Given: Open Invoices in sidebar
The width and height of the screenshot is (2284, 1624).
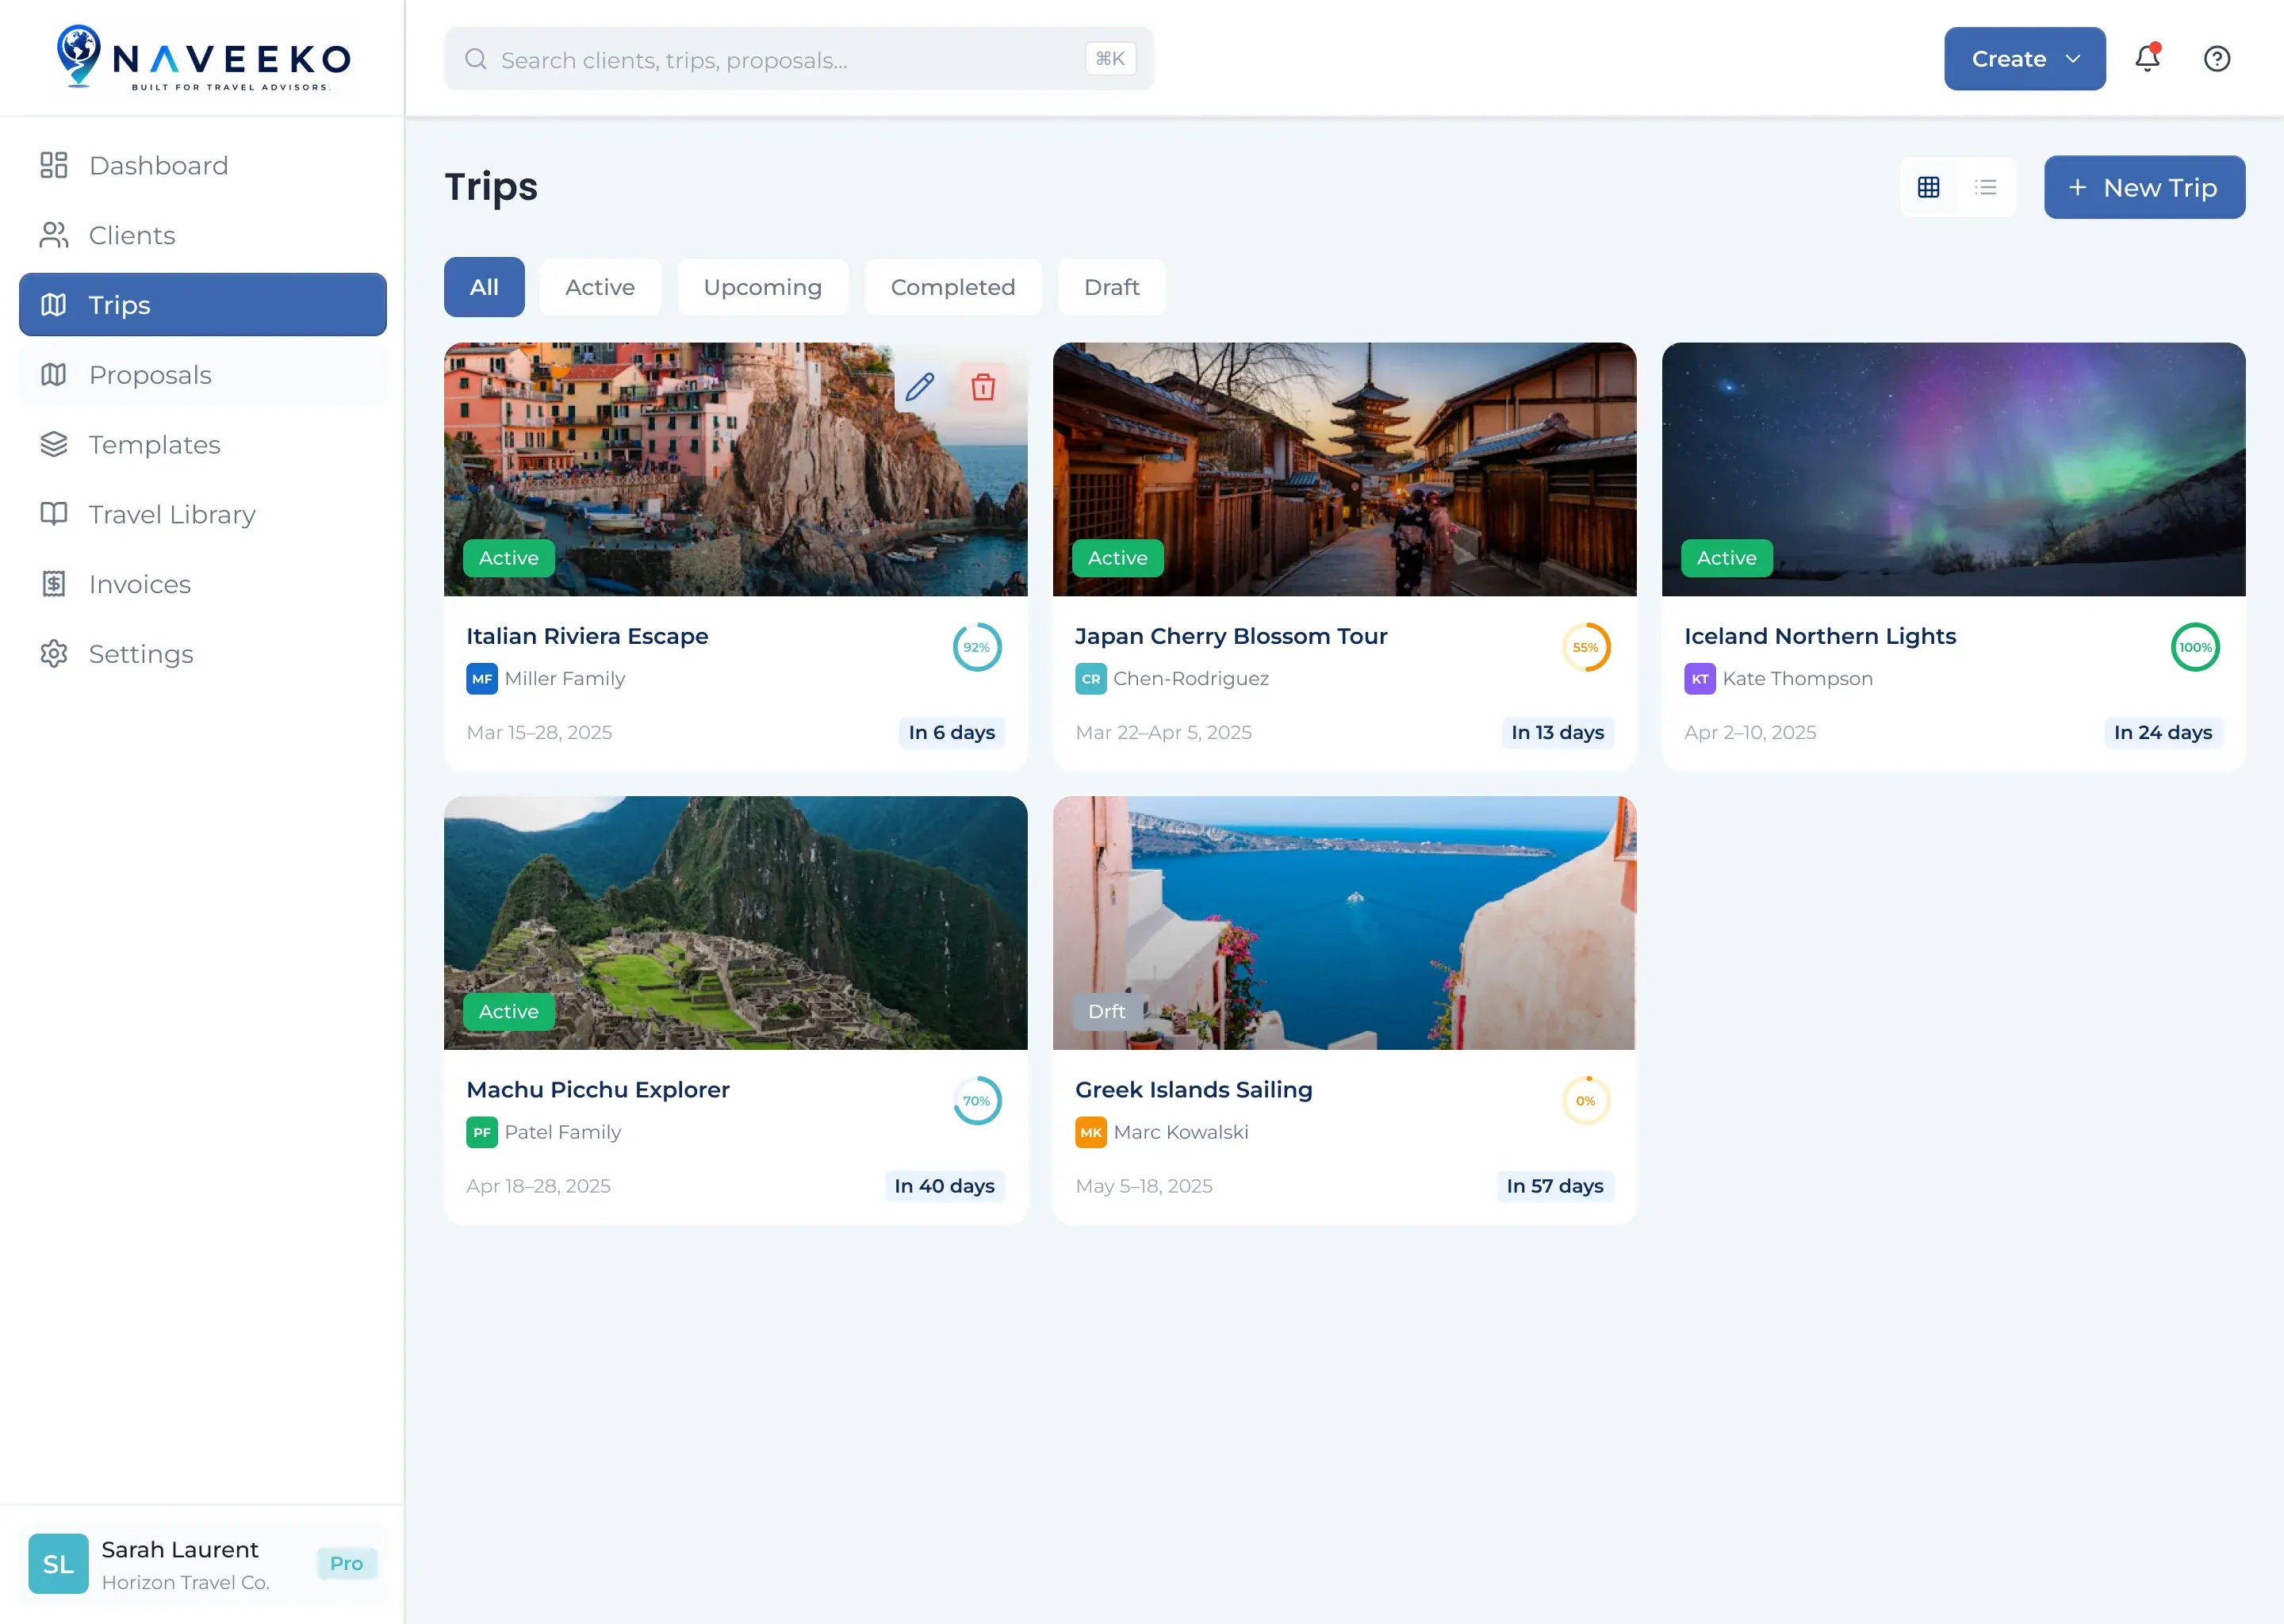Looking at the screenshot, I should tap(203, 584).
